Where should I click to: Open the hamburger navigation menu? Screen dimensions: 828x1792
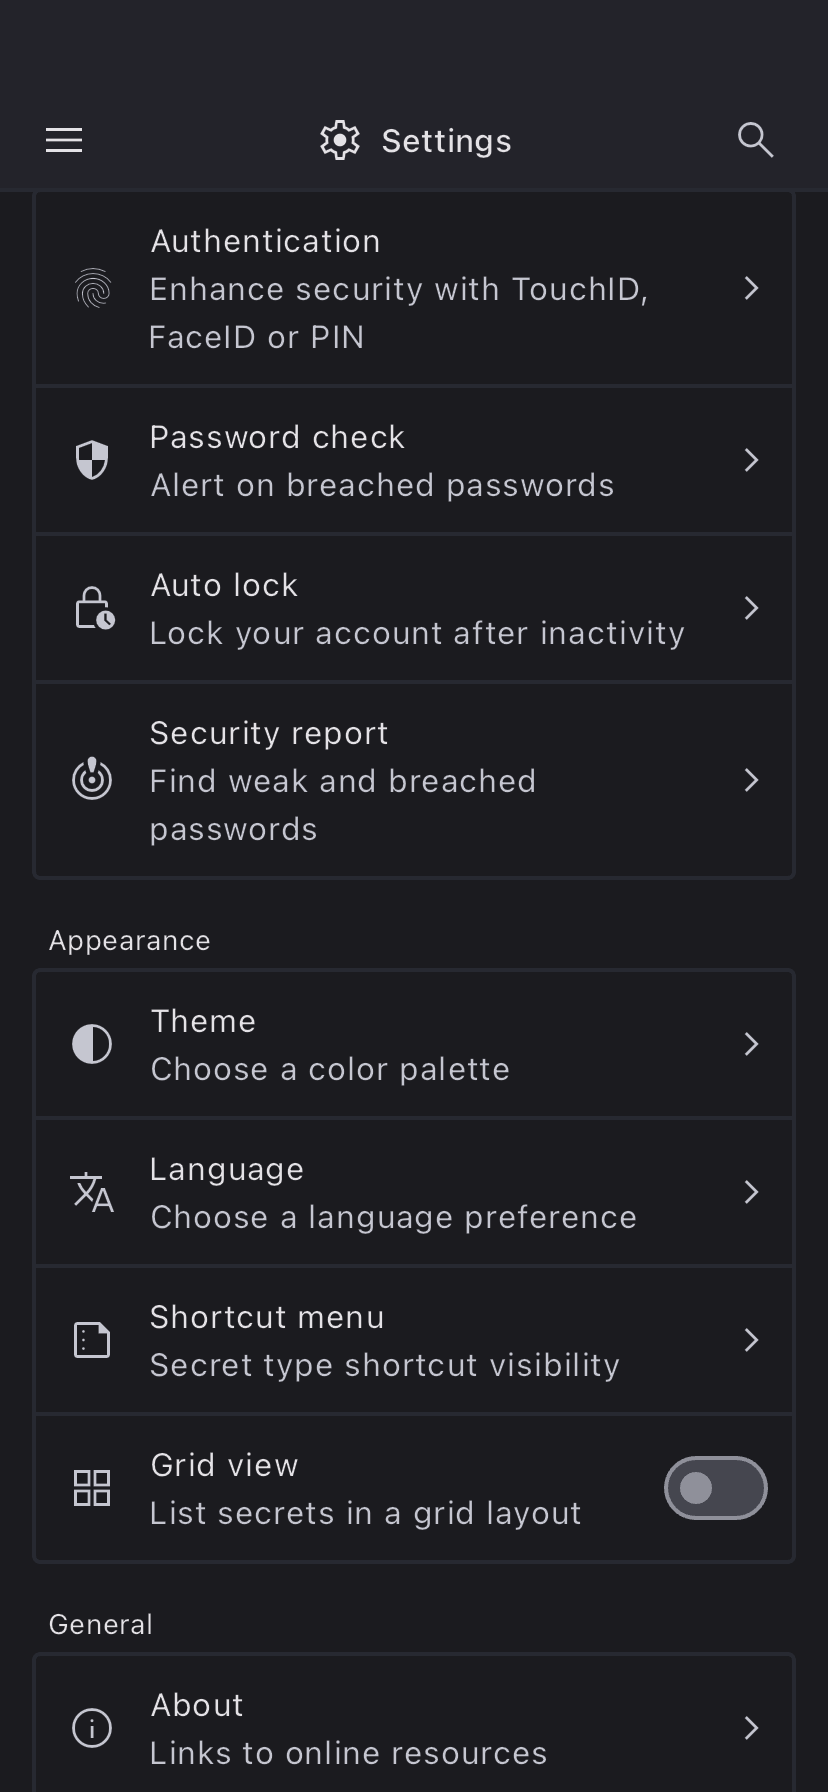(x=64, y=140)
